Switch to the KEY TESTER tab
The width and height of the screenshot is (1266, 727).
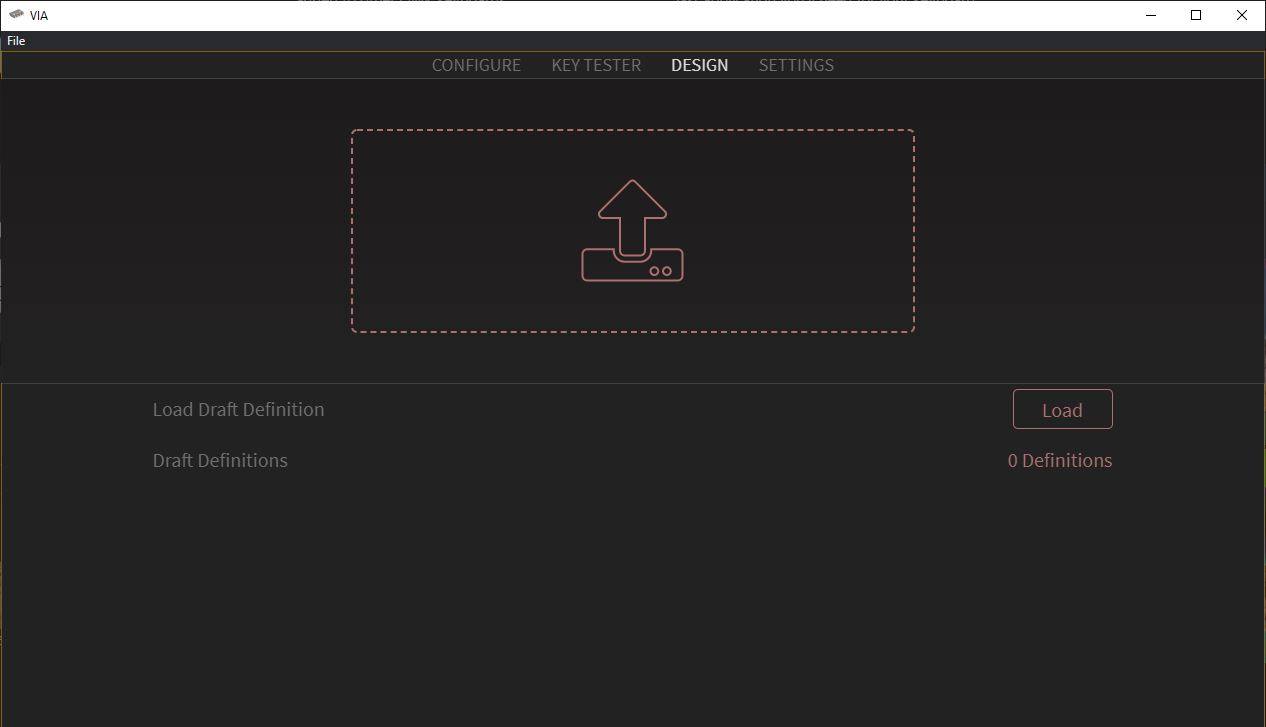point(596,65)
